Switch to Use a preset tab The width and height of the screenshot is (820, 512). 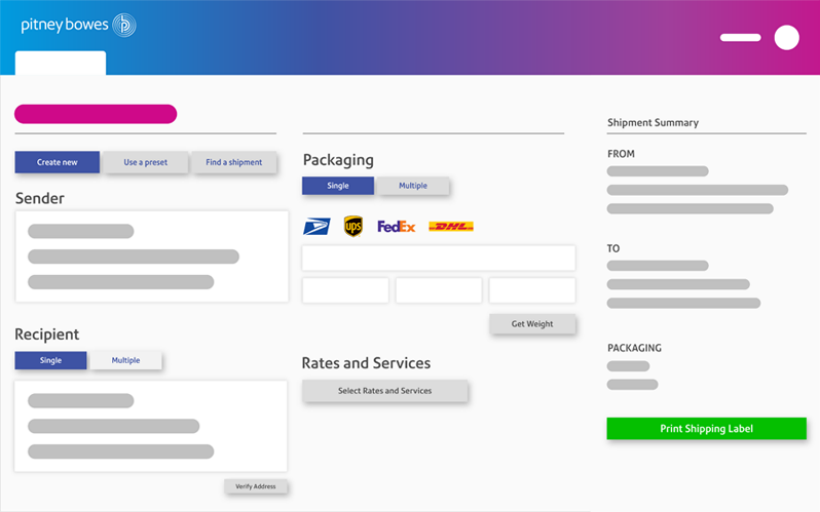(x=146, y=162)
